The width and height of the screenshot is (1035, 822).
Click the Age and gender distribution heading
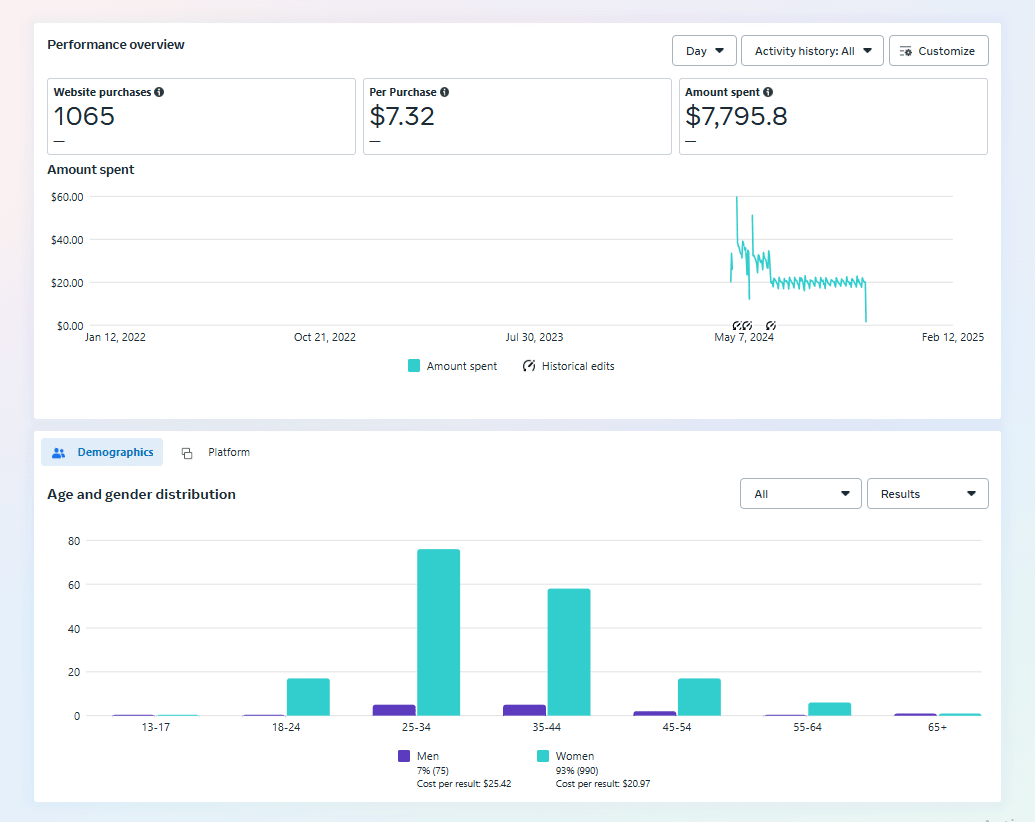point(141,494)
